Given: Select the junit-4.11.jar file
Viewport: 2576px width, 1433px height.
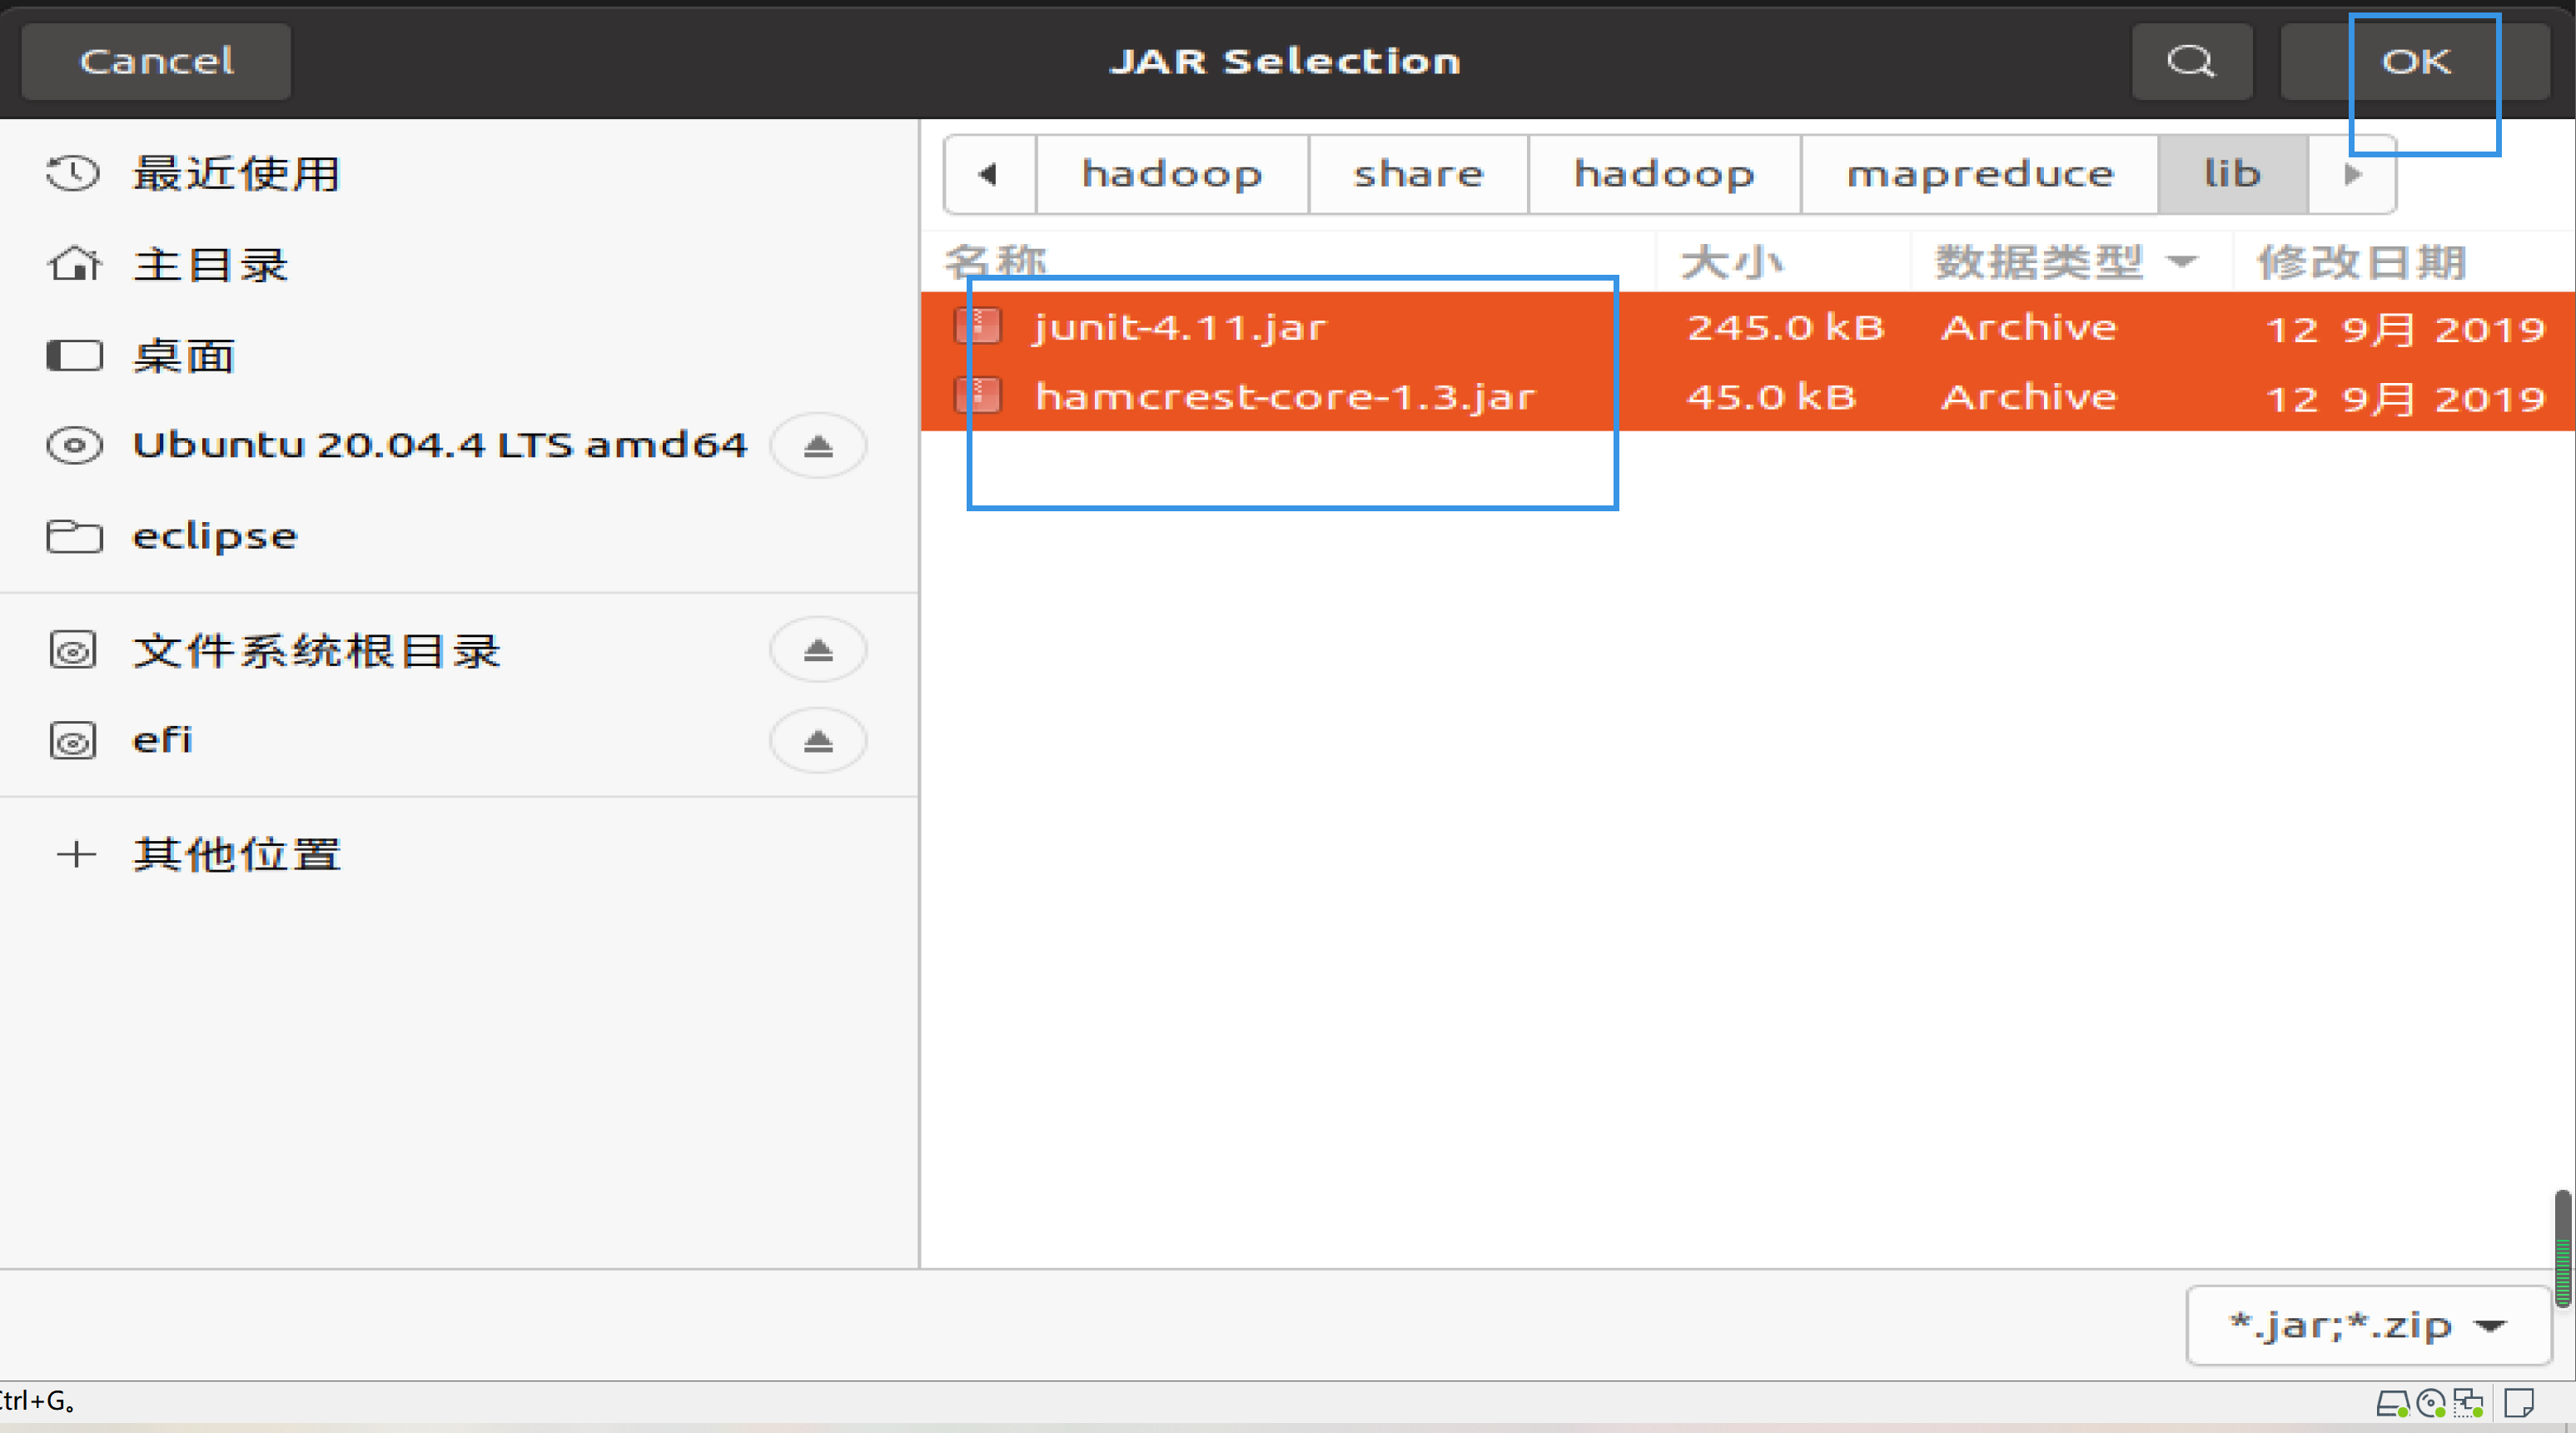Looking at the screenshot, I should (x=1180, y=328).
